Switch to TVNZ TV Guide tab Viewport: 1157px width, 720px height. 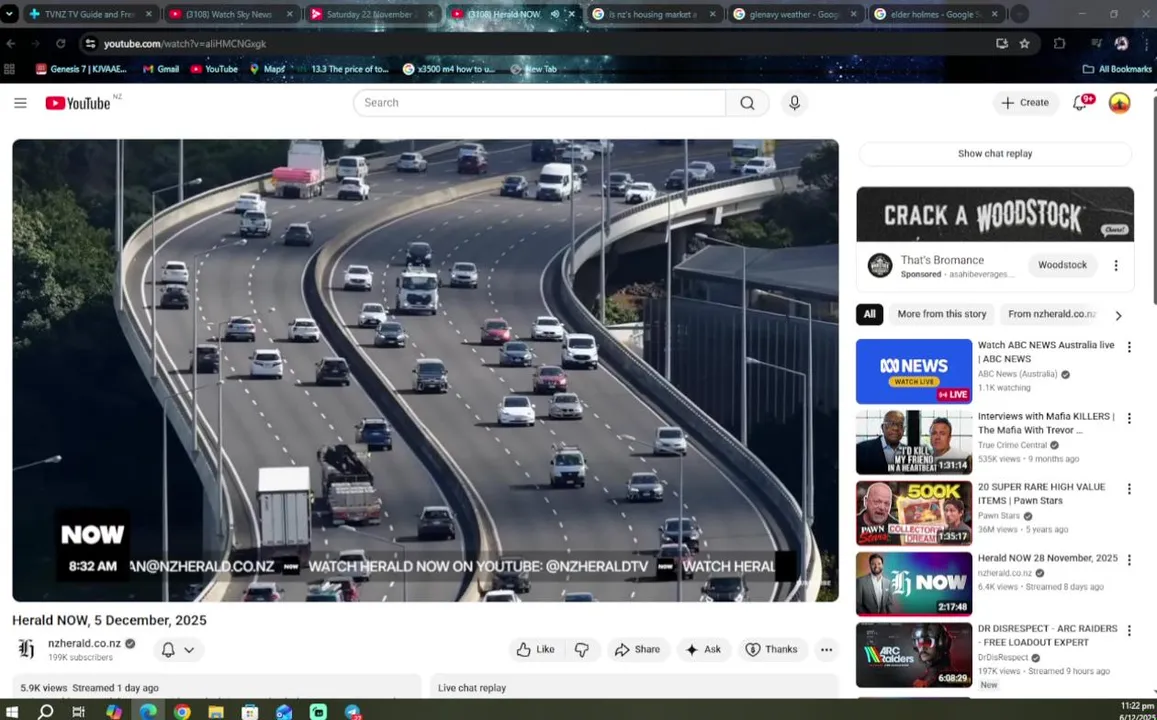point(90,14)
